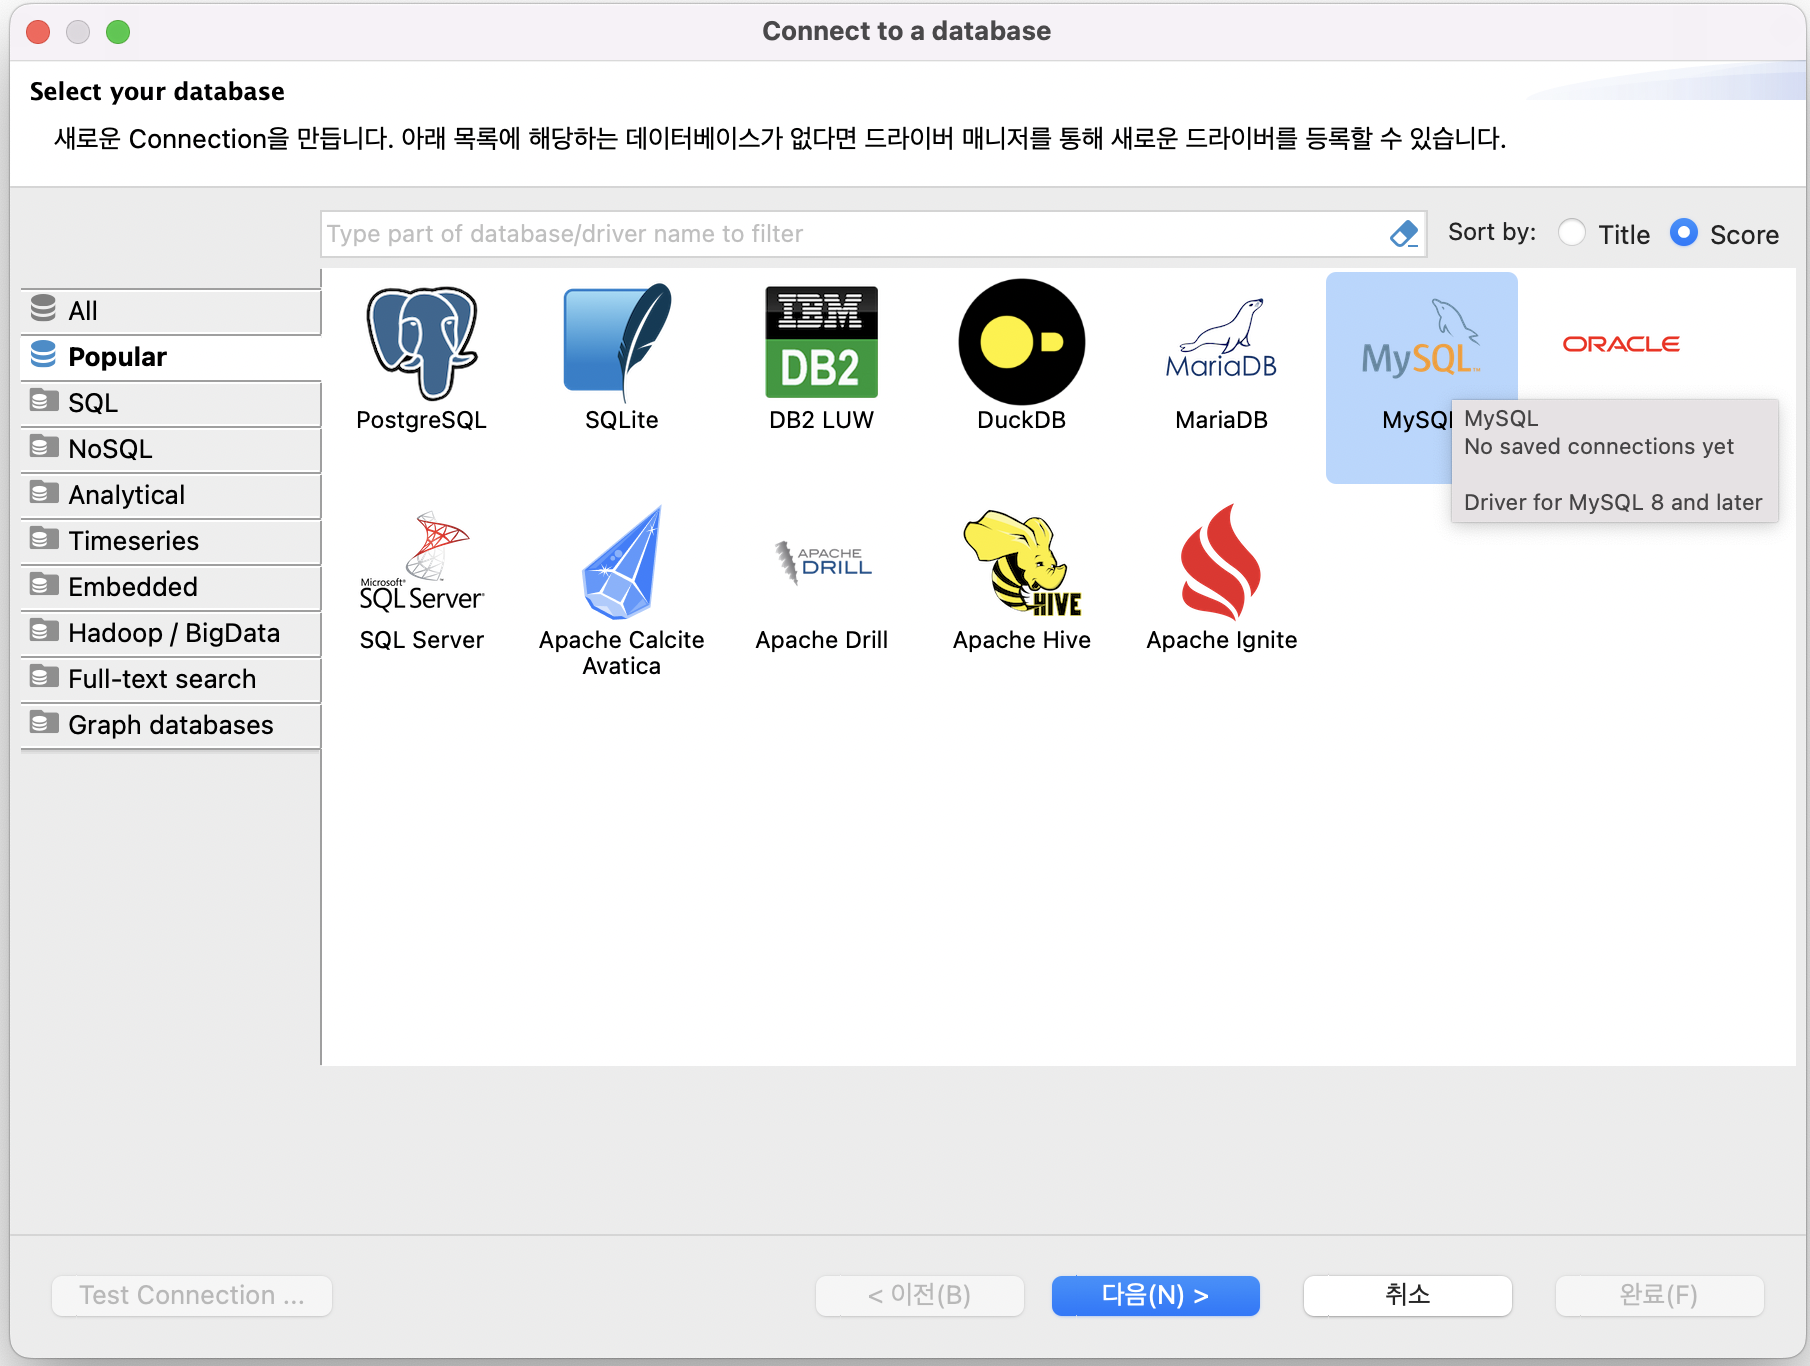Sort databases by Title
Screen dimensions: 1810x1366
click(1572, 233)
